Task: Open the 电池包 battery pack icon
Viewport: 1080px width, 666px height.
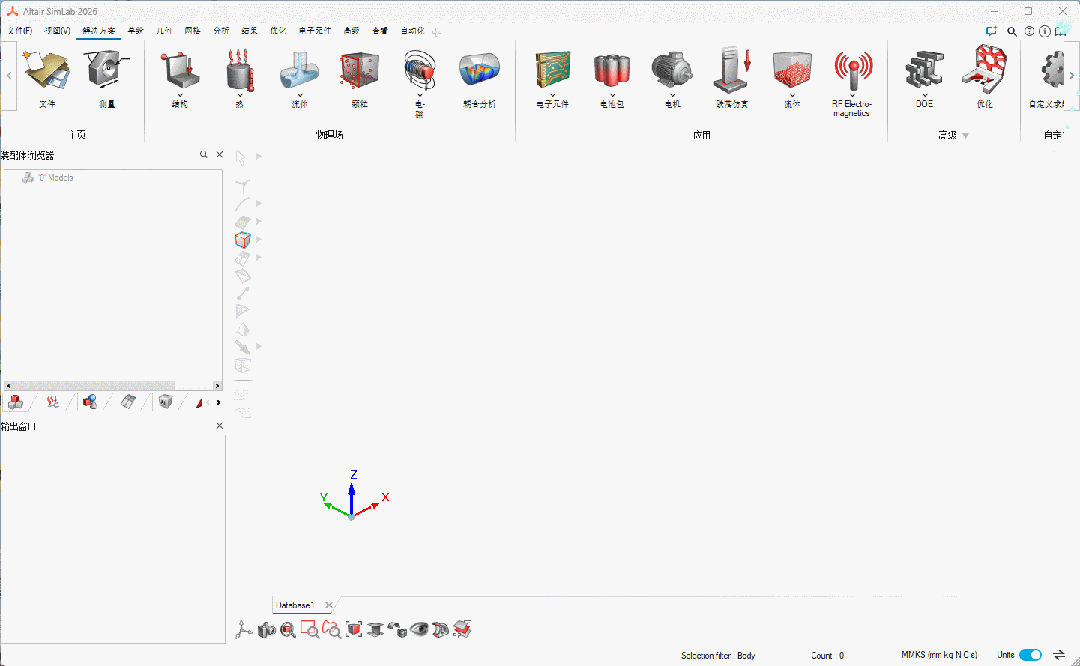Action: pos(612,71)
